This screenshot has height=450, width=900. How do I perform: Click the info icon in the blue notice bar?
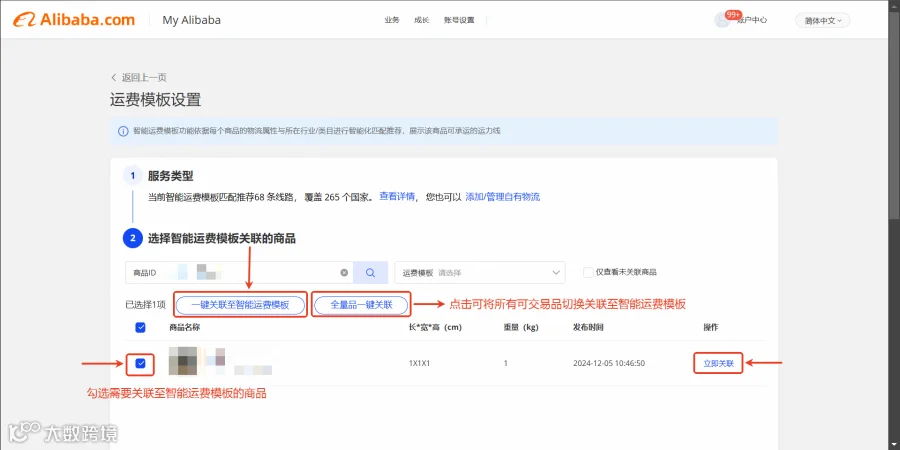click(x=123, y=131)
